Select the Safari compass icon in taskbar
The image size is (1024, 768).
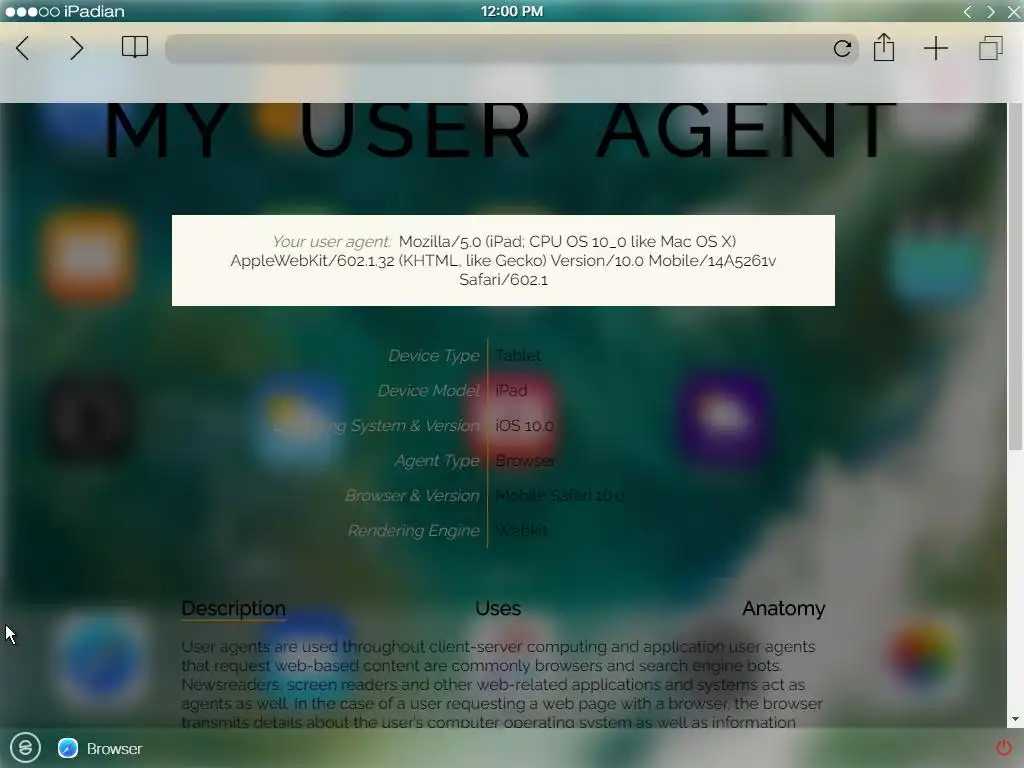coord(67,748)
